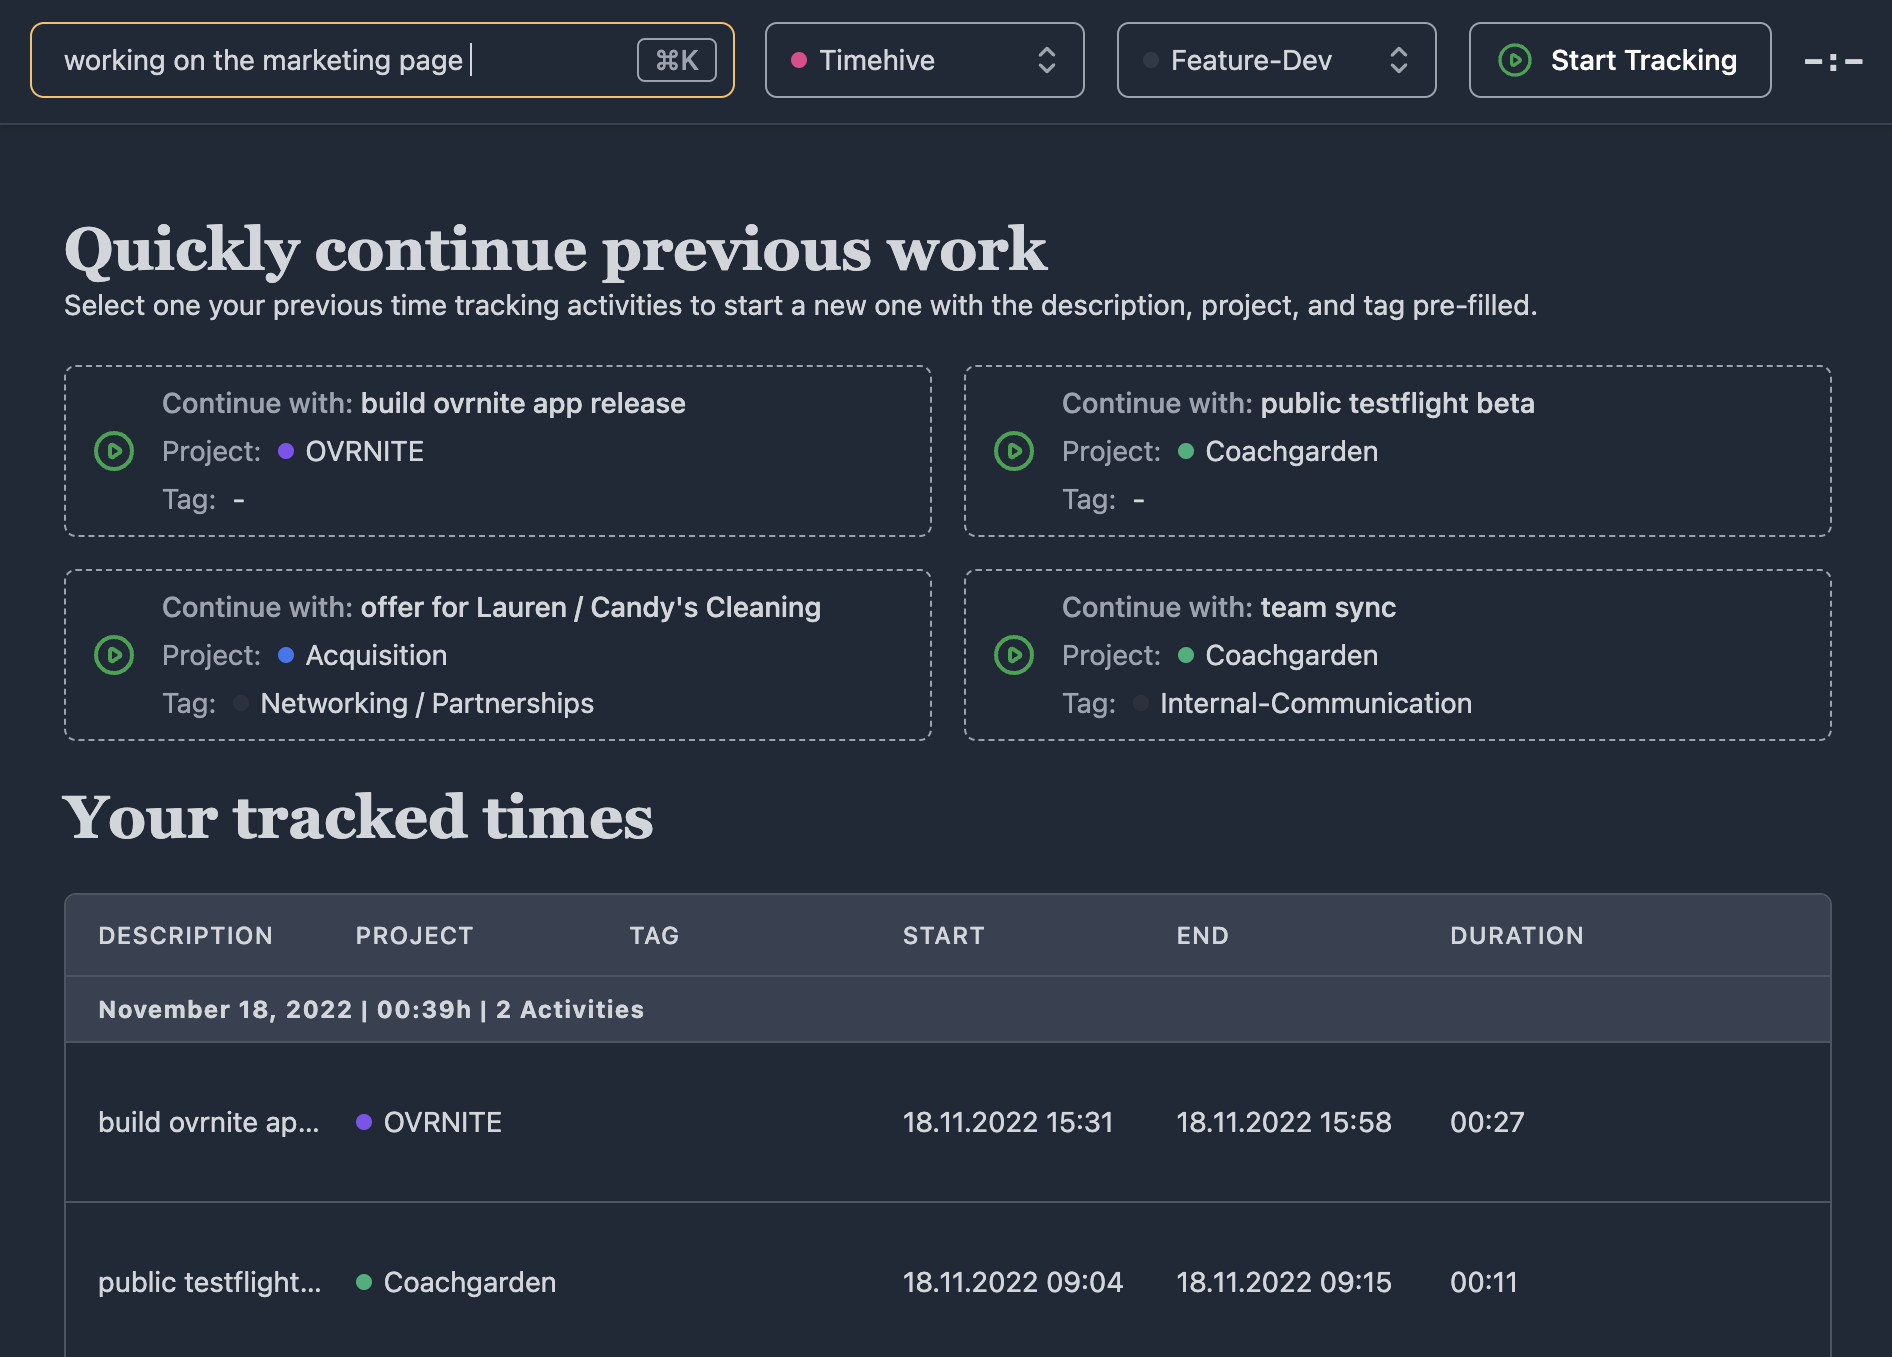Image resolution: width=1892 pixels, height=1357 pixels.
Task: Open the Timehive project selector
Action: (x=923, y=60)
